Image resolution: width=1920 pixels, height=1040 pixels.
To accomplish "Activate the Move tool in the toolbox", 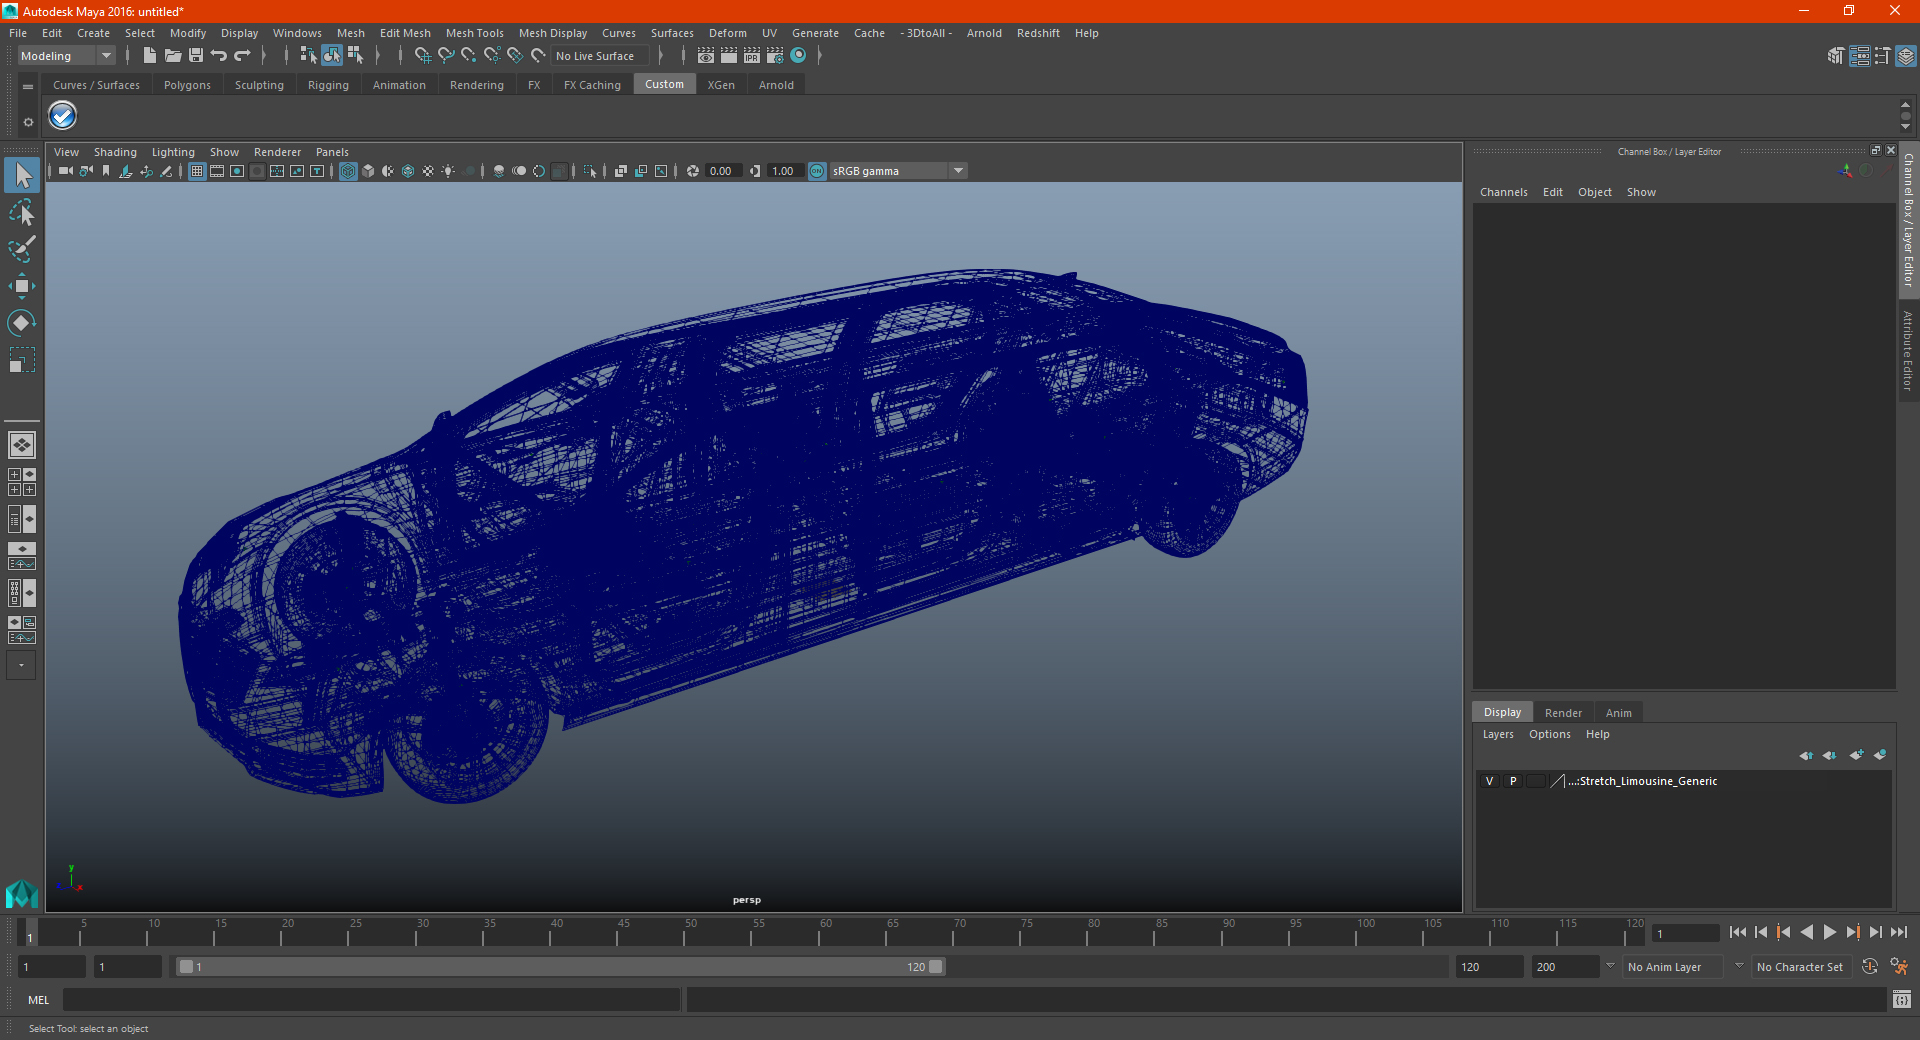I will tap(22, 286).
